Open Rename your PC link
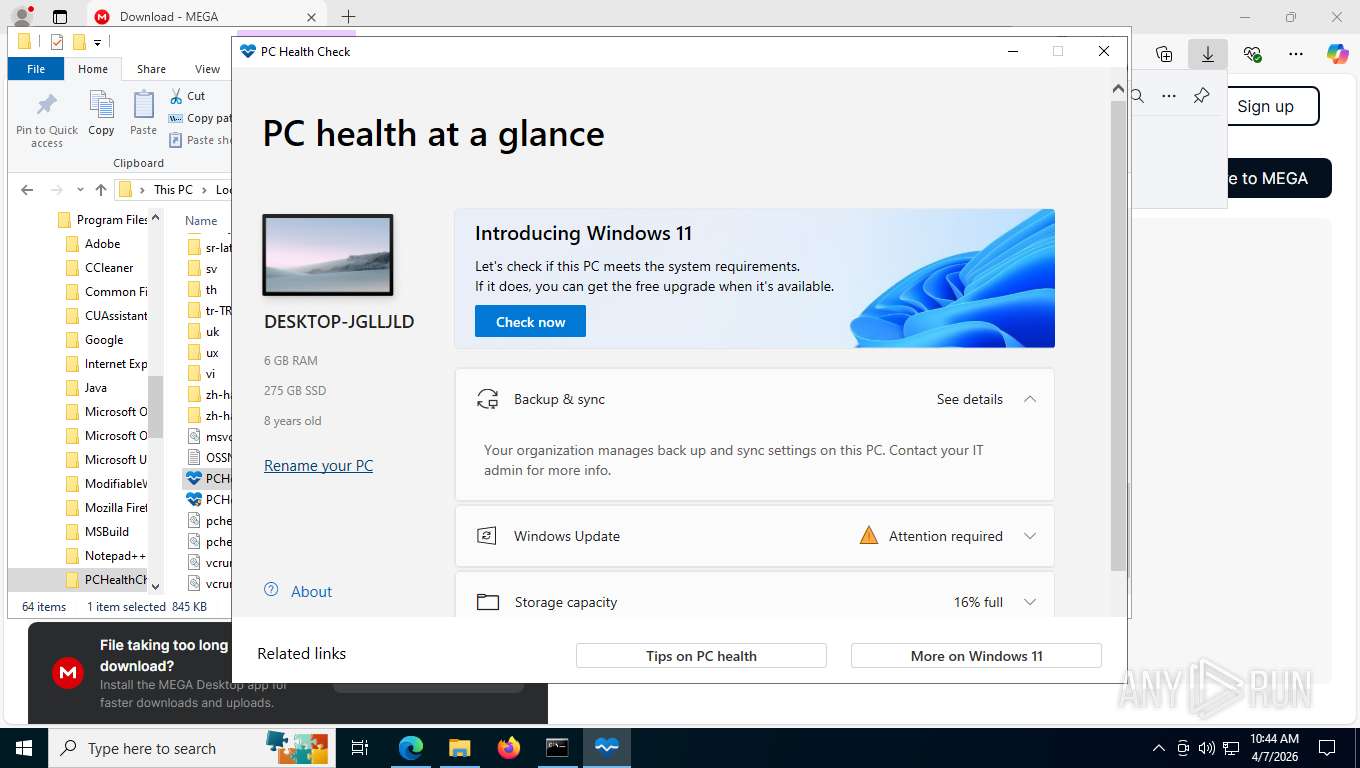 click(318, 465)
